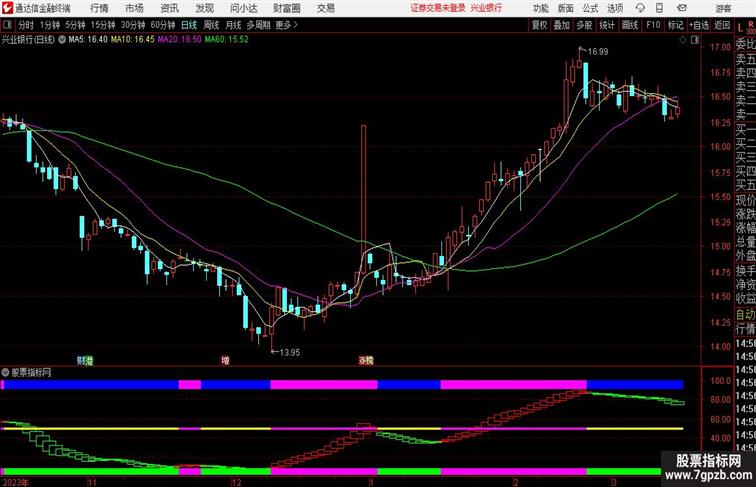Click the 统计 statistics button
Image resolution: width=756 pixels, height=487 pixels.
607,25
